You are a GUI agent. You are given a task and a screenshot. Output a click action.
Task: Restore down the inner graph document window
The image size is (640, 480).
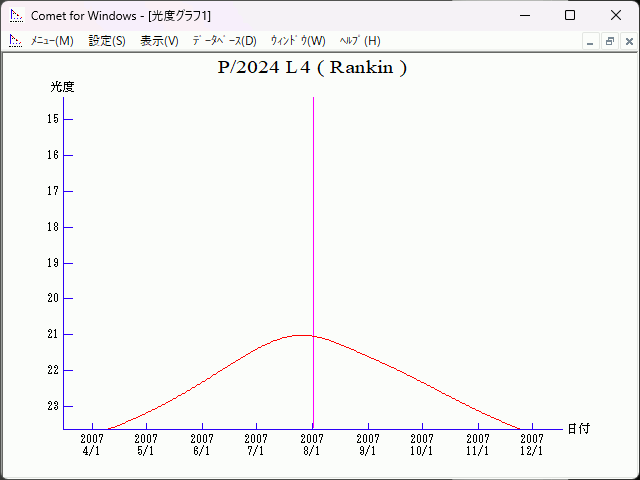click(609, 41)
